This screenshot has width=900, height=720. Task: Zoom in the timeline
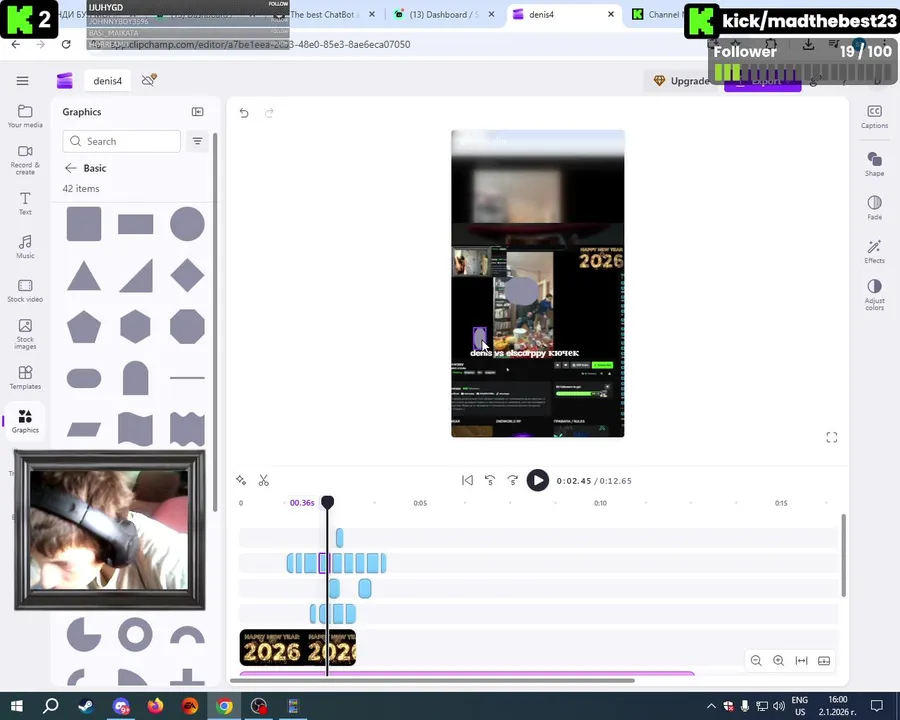click(x=778, y=661)
